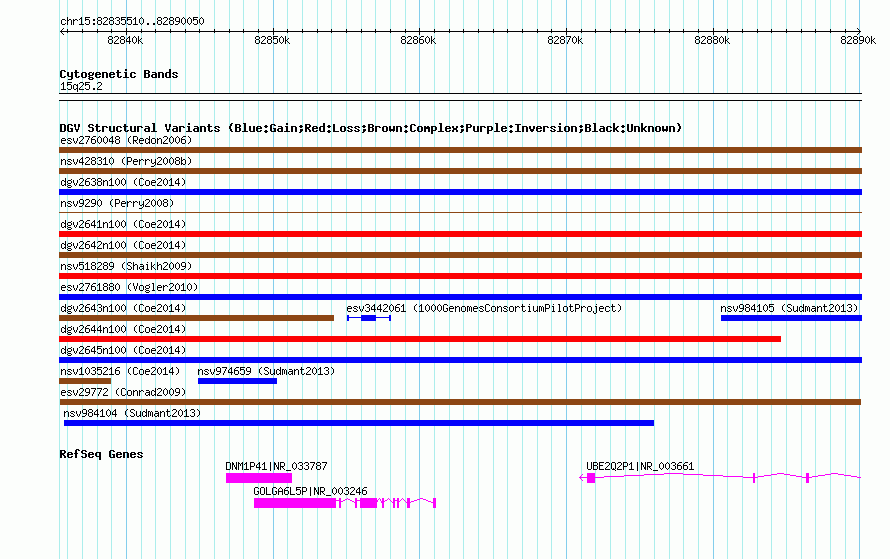
Task: Click the brown bar below nsv428310
Action: [x=460, y=171]
